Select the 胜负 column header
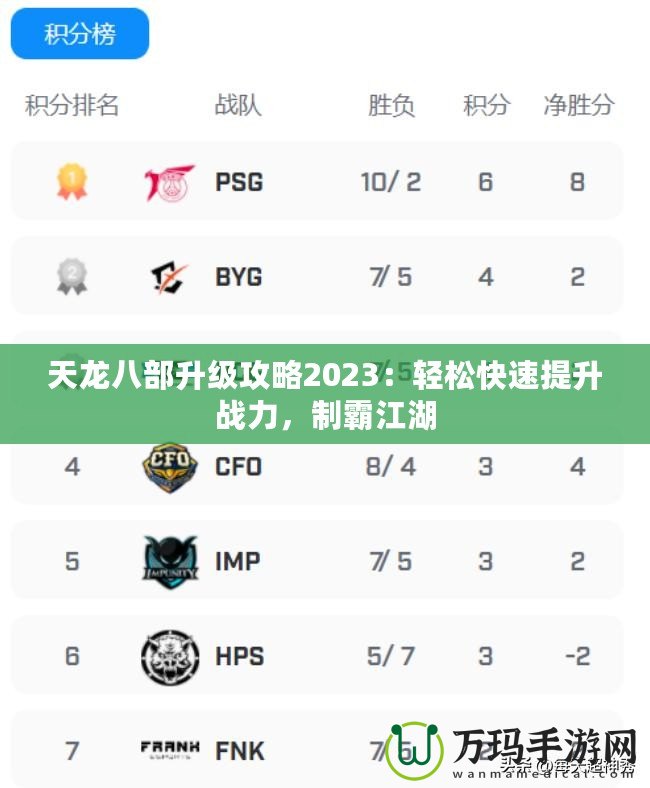This screenshot has height=788, width=650. click(x=391, y=106)
